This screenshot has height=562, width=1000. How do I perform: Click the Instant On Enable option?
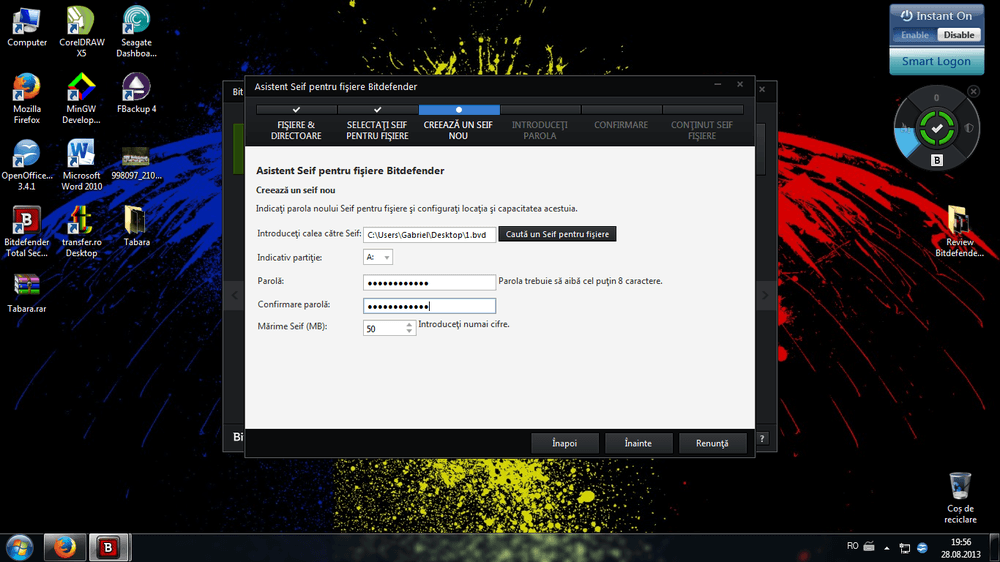[x=914, y=35]
